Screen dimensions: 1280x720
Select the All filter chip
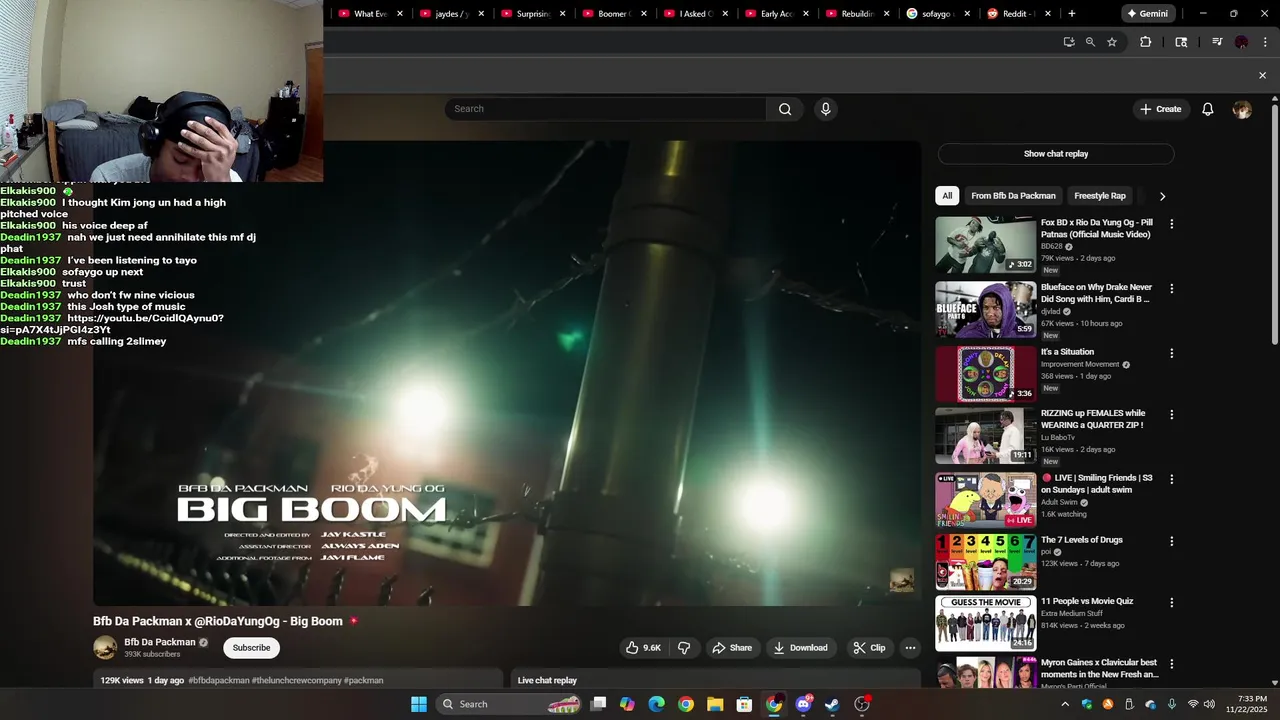pos(947,196)
